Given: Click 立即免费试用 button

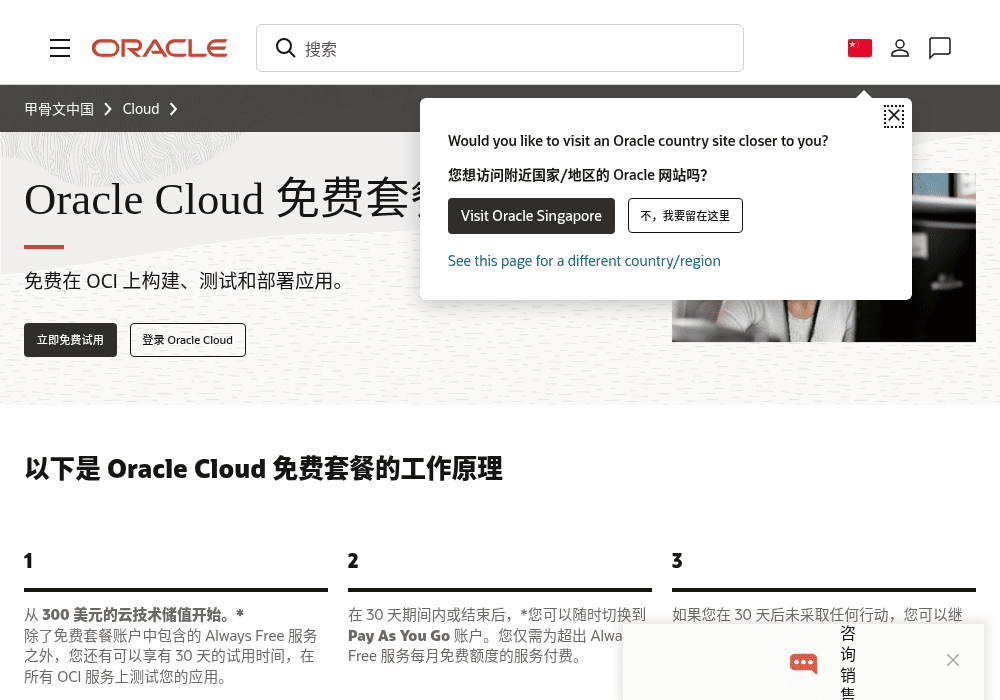Looking at the screenshot, I should 70,340.
